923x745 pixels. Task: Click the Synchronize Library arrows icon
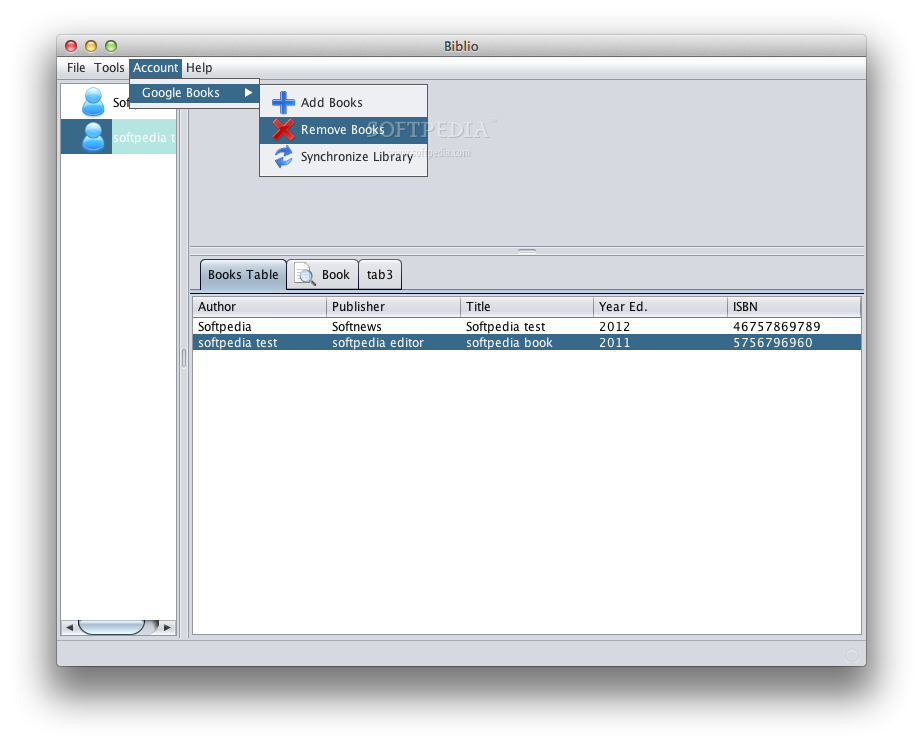click(x=283, y=157)
